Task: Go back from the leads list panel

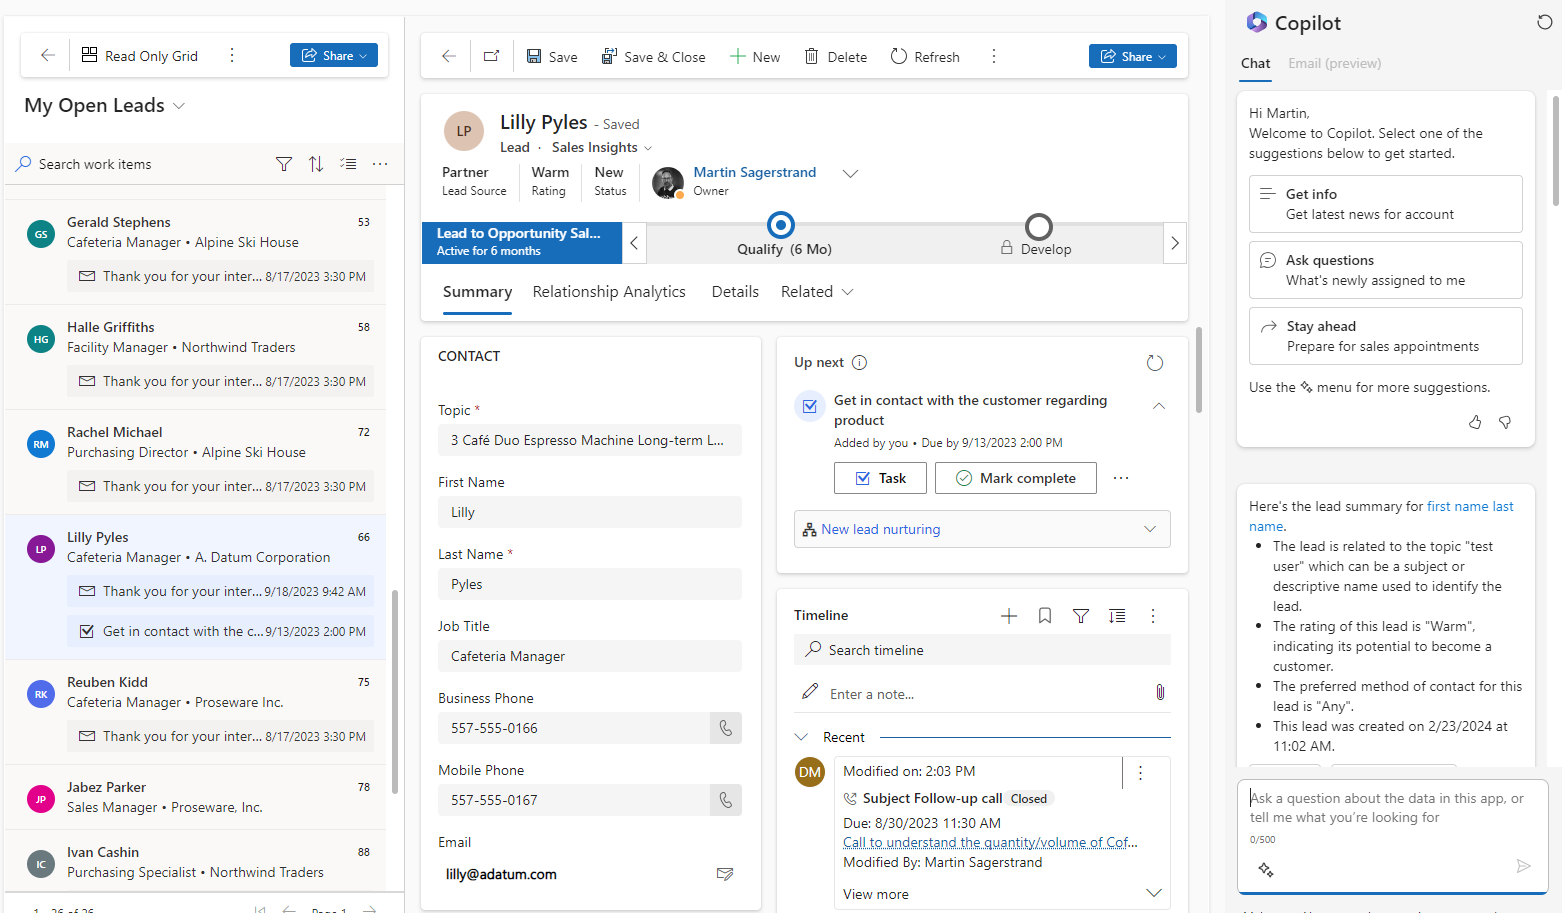Action: pyautogui.click(x=47, y=55)
